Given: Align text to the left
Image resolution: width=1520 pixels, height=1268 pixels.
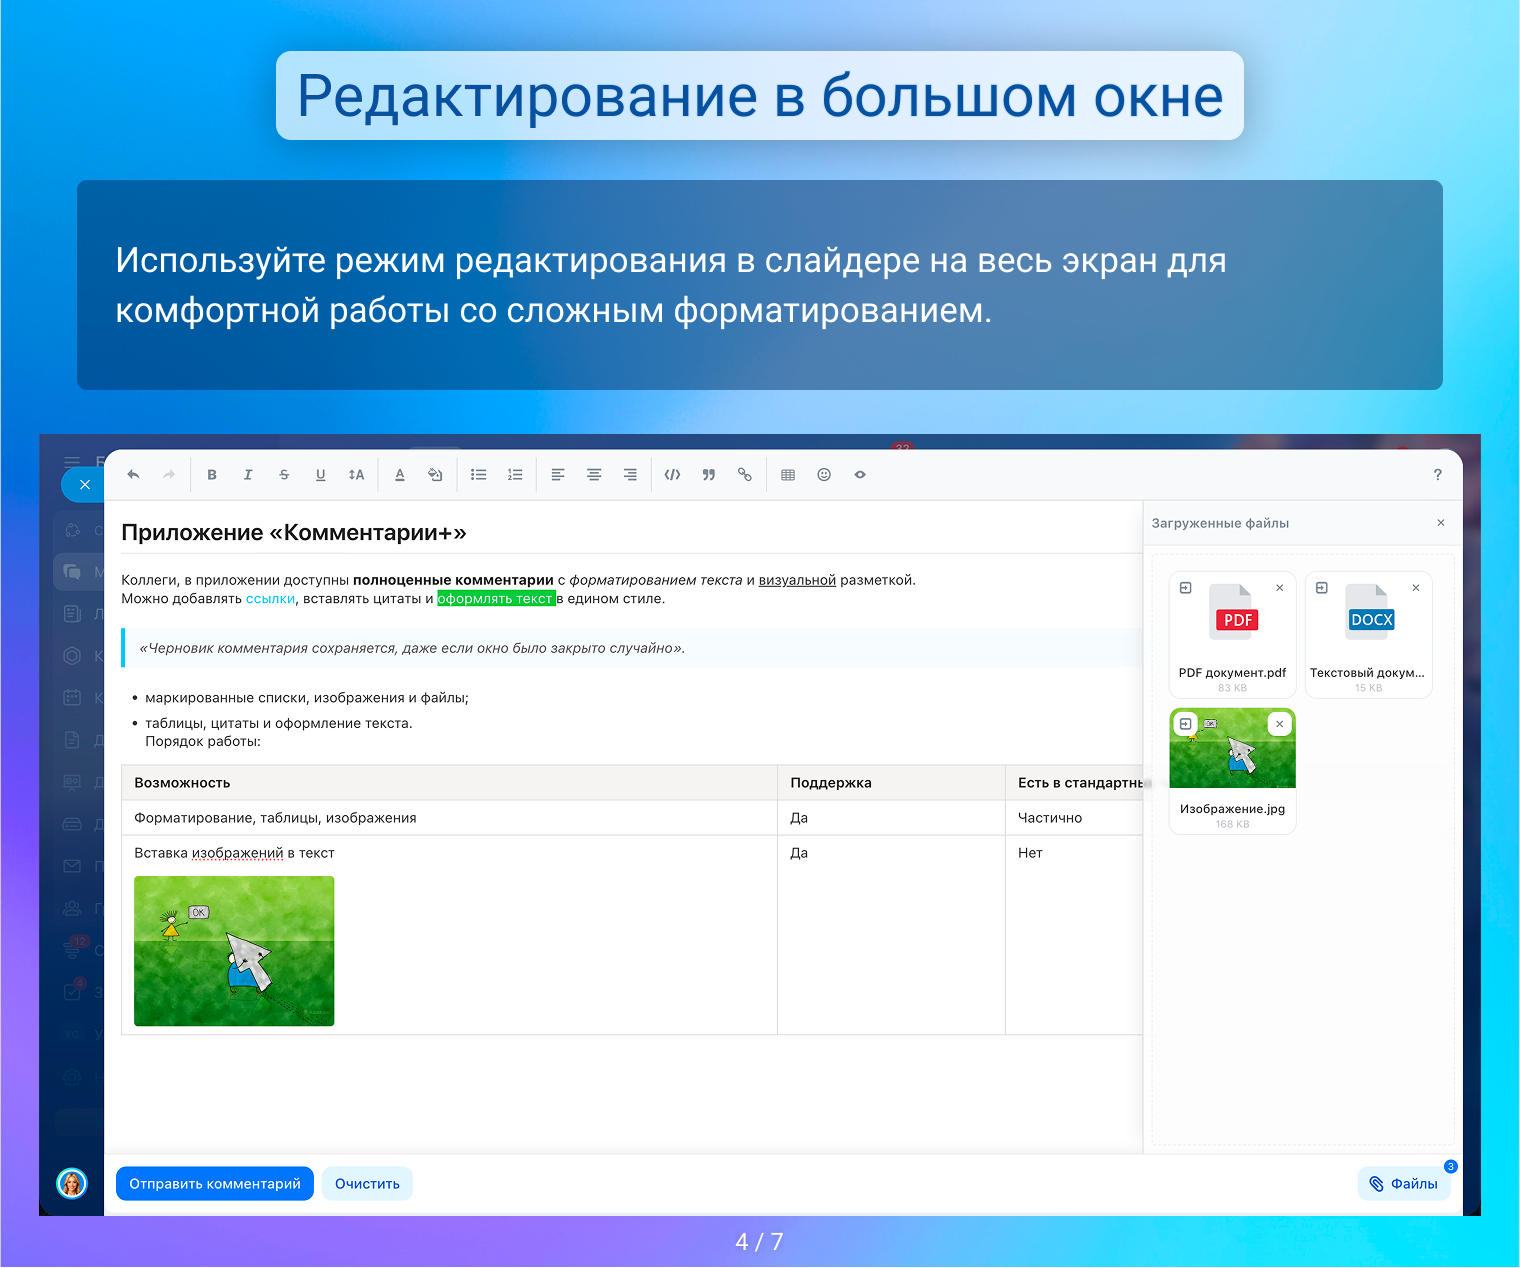Looking at the screenshot, I should (x=558, y=475).
